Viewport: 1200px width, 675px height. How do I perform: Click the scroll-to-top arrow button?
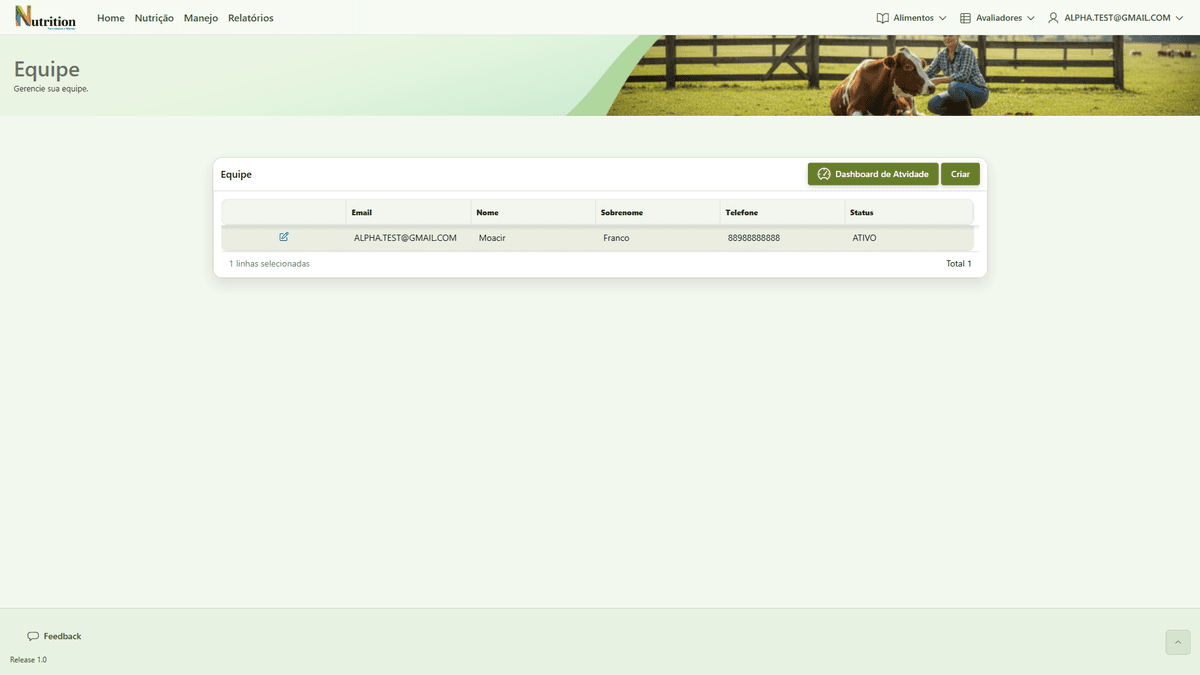(1178, 642)
